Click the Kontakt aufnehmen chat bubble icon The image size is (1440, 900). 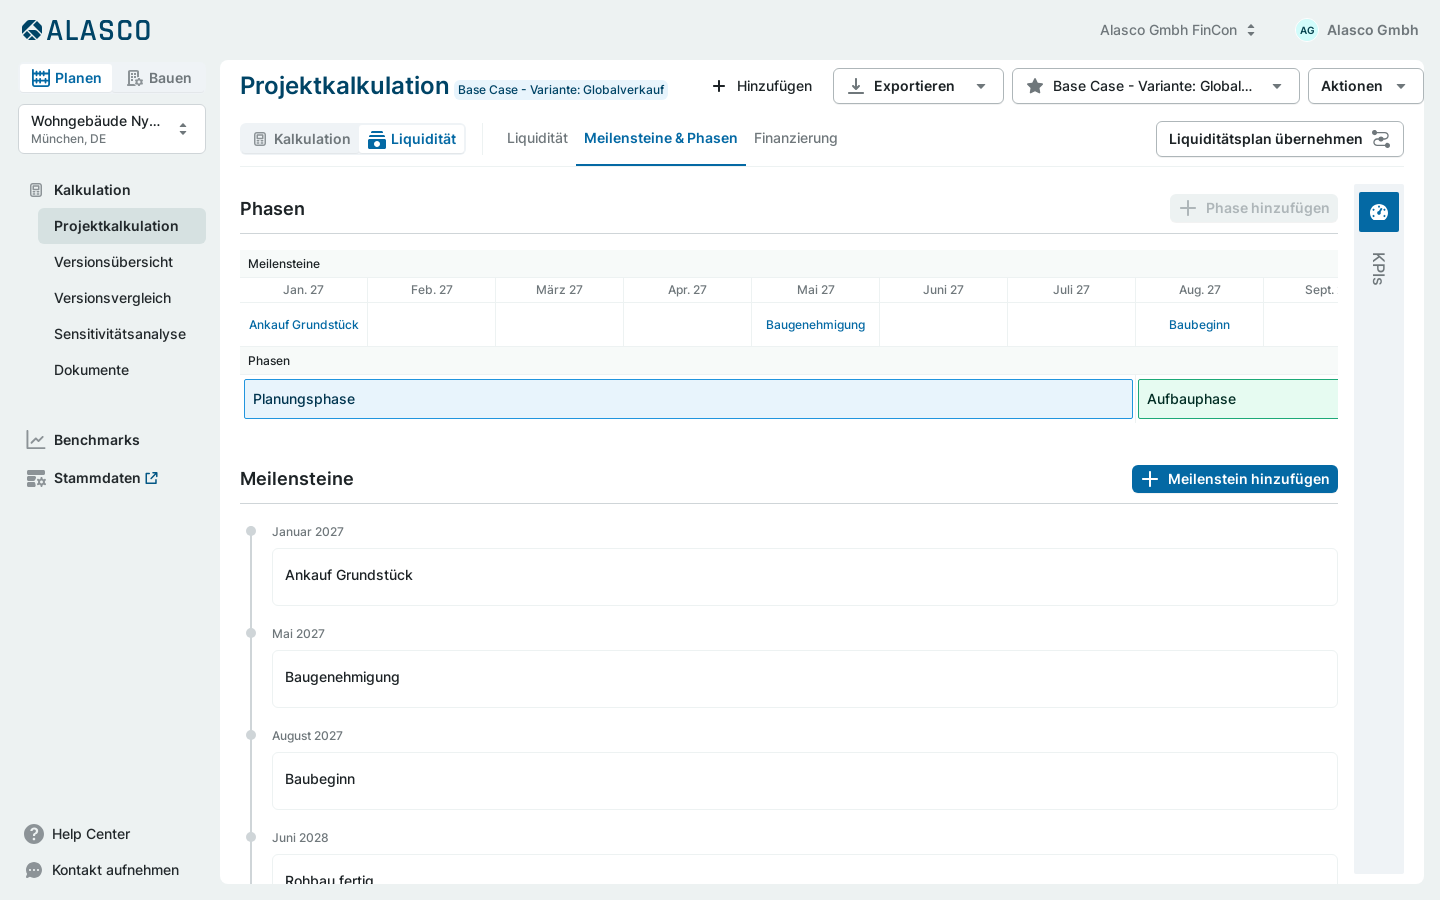34,870
